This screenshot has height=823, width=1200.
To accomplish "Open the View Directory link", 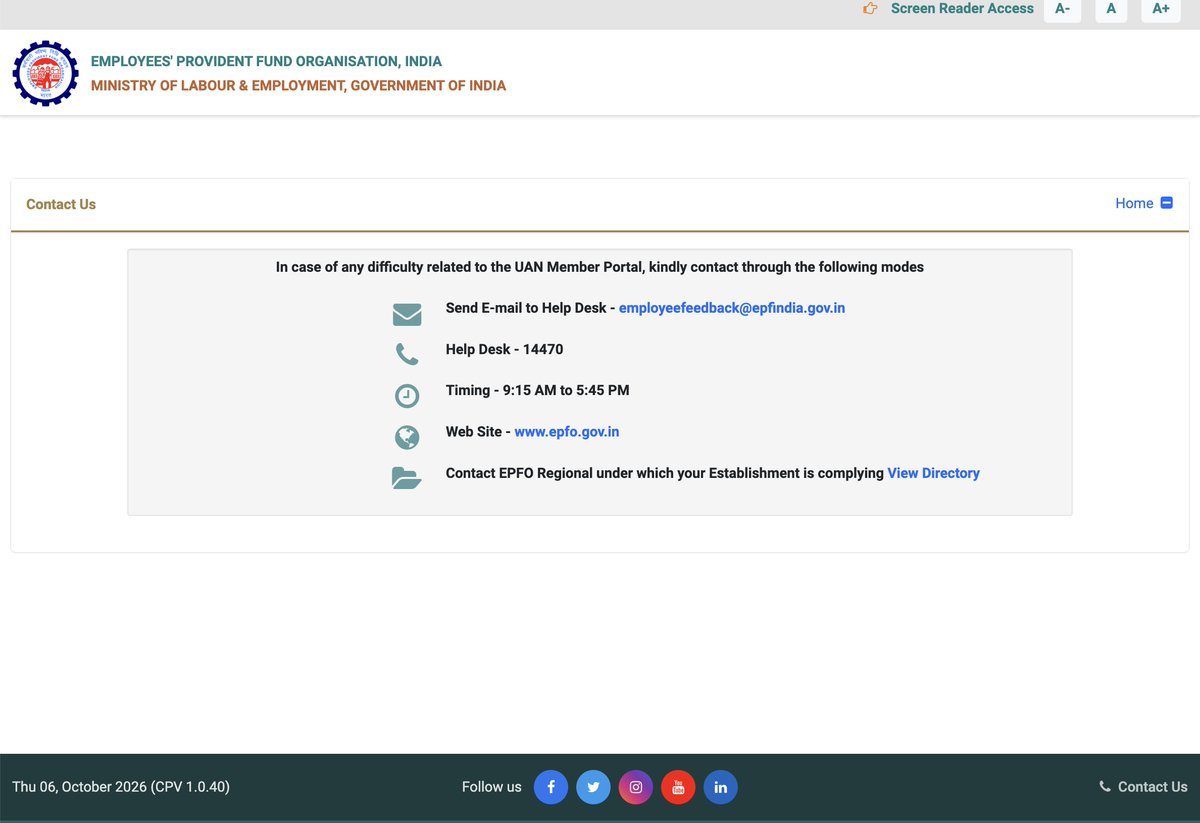I will (x=934, y=473).
